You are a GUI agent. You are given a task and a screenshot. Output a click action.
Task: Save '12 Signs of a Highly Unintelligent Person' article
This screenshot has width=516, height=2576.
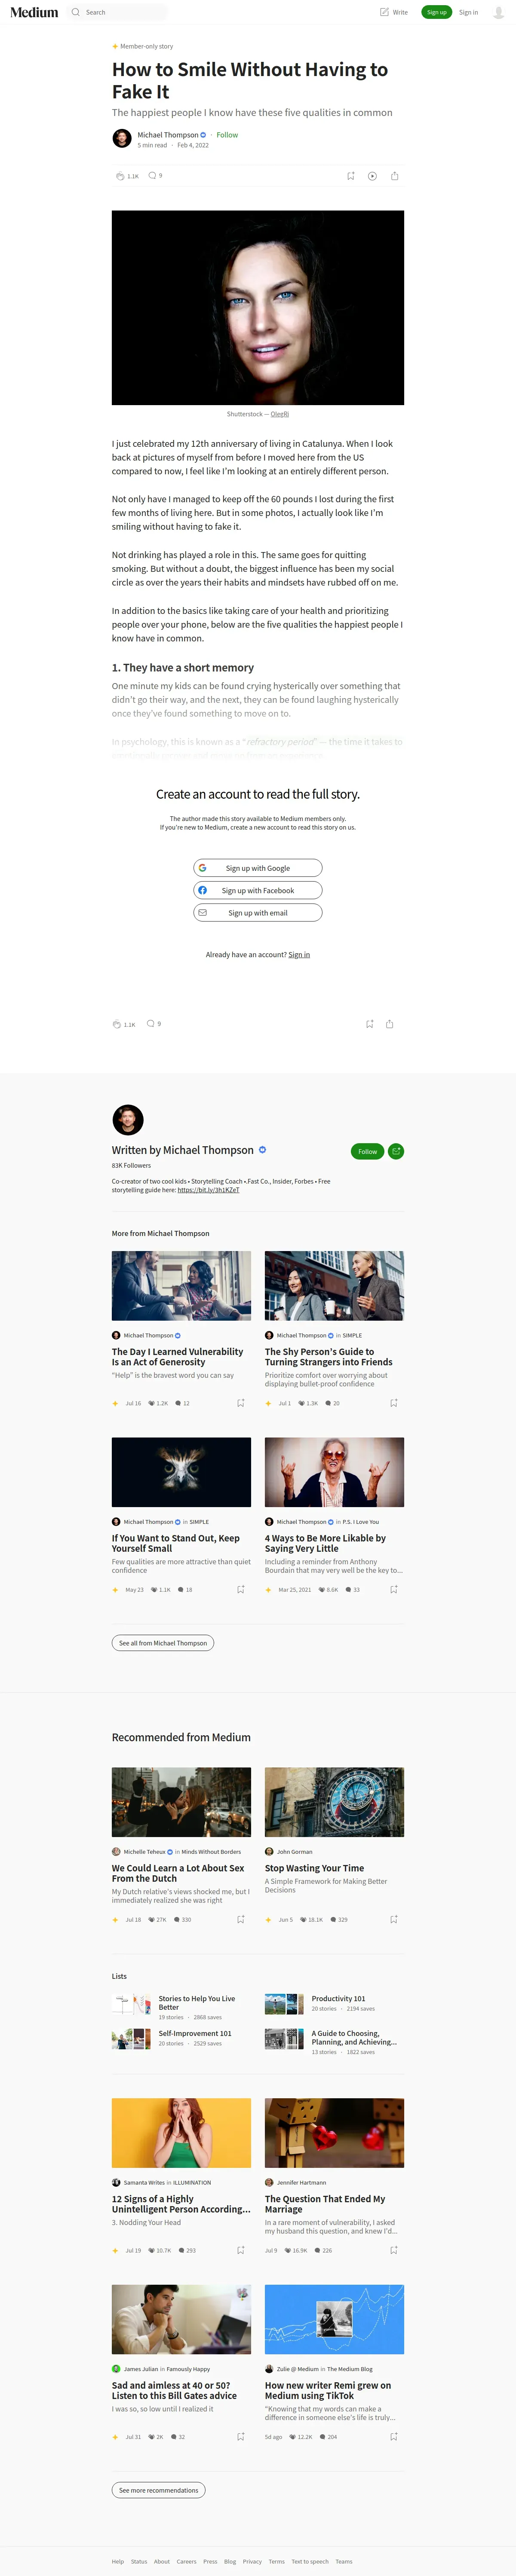click(x=240, y=2250)
